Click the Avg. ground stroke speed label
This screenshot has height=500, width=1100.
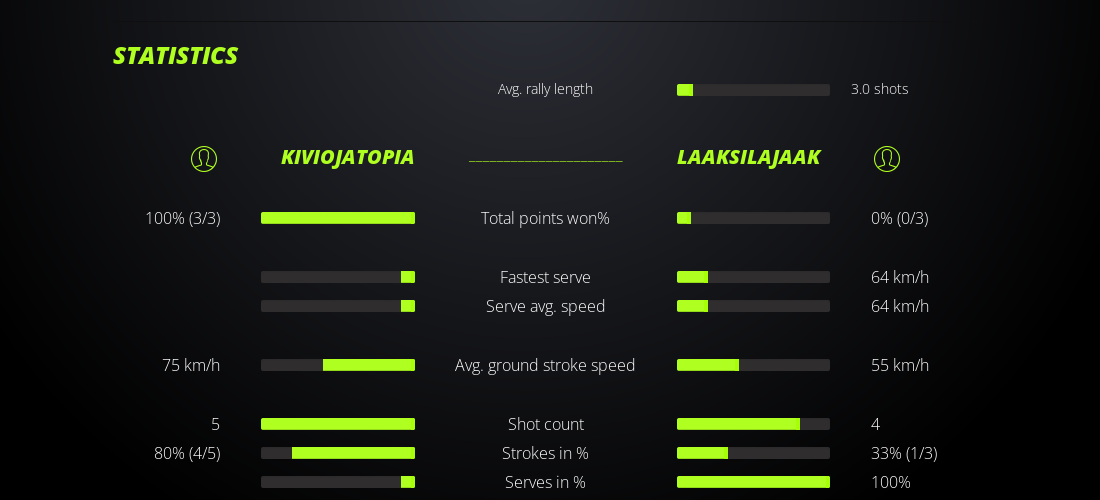[545, 365]
